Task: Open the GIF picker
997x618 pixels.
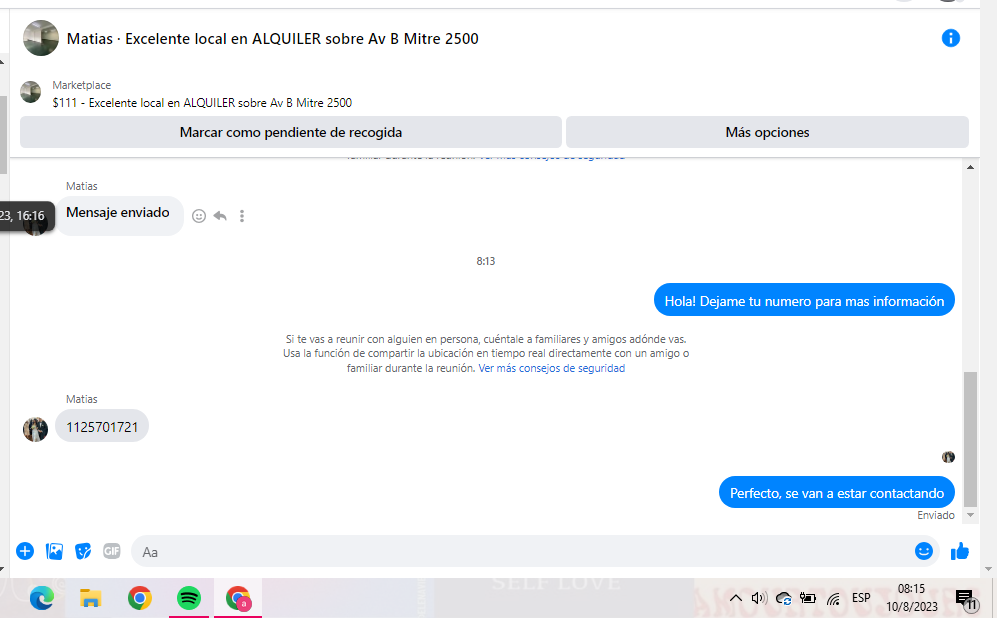Action: tap(112, 551)
